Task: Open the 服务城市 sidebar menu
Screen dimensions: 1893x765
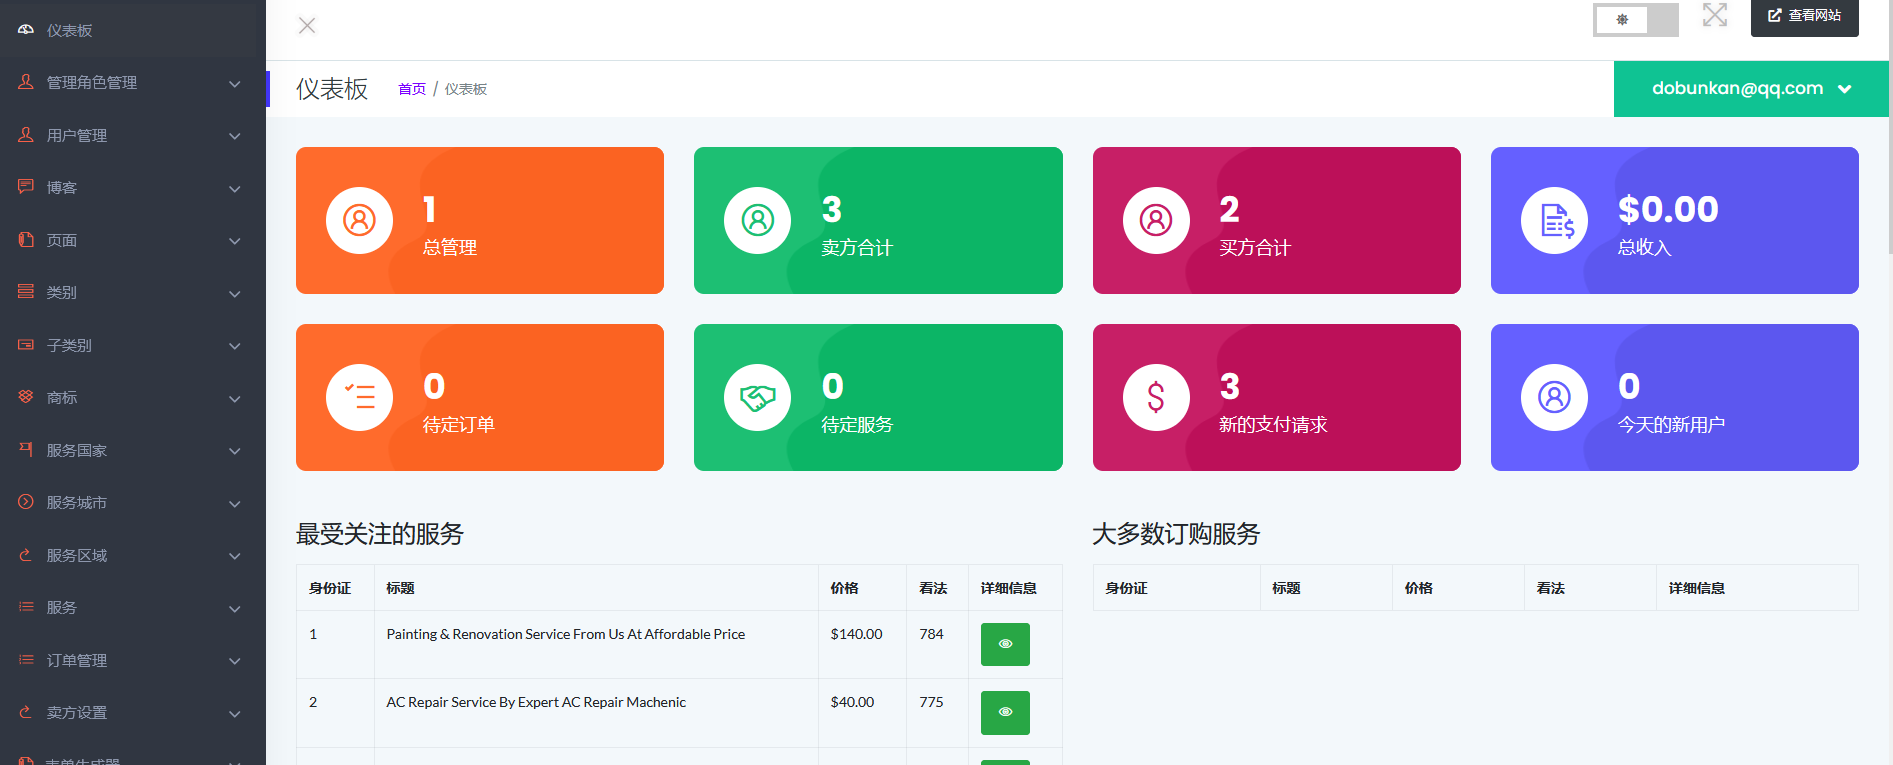Action: point(128,502)
